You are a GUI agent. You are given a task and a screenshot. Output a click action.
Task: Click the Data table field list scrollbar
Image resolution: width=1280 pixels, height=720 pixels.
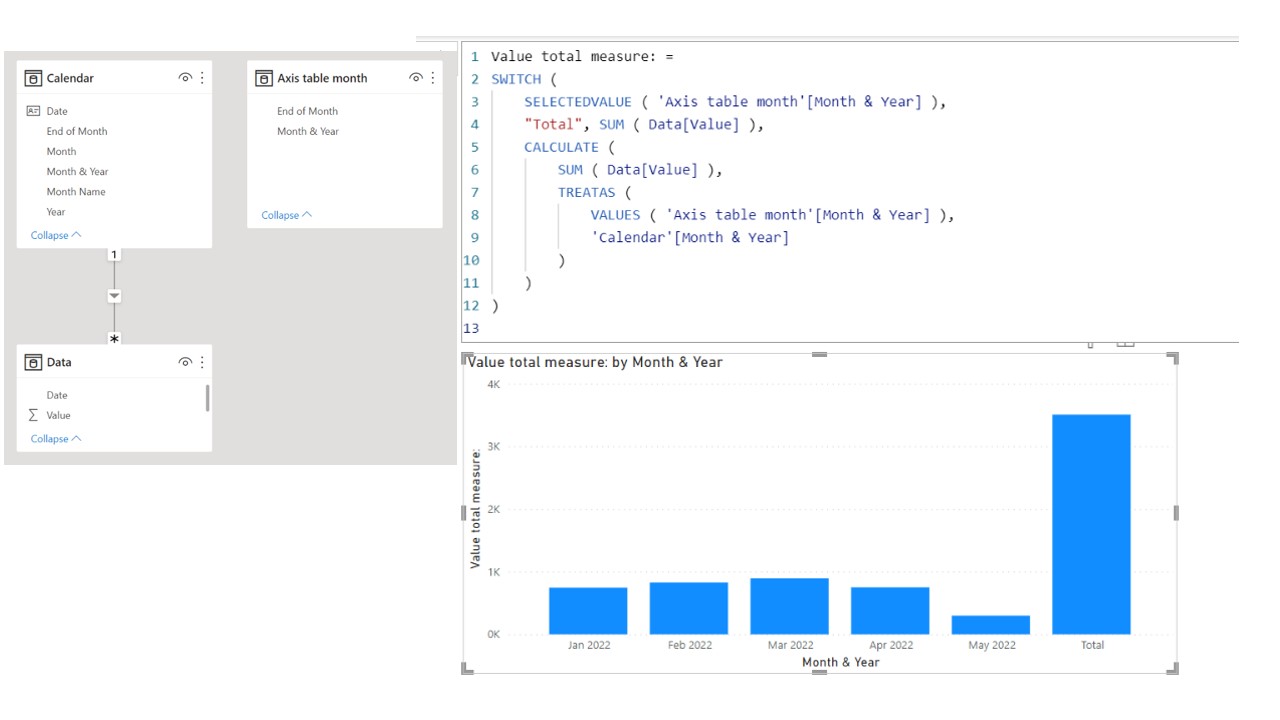click(208, 398)
